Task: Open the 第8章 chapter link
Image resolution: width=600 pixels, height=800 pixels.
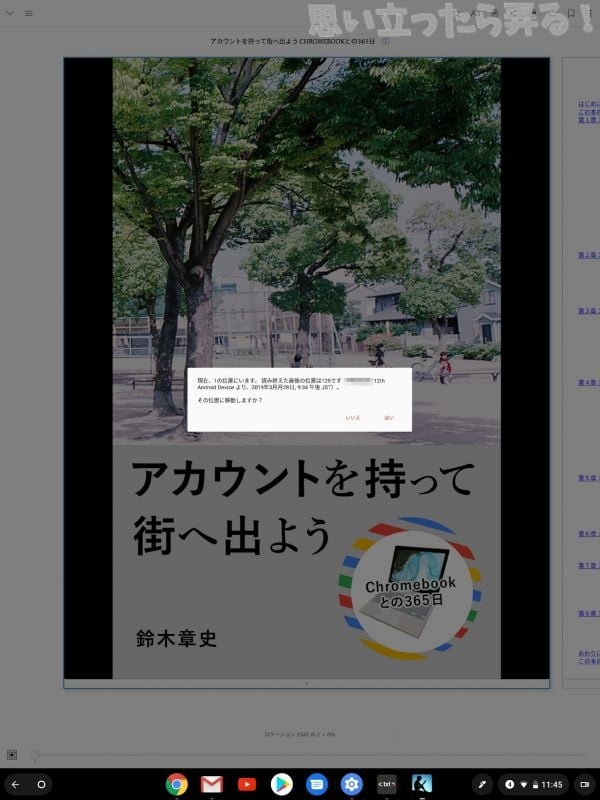Action: pos(589,613)
